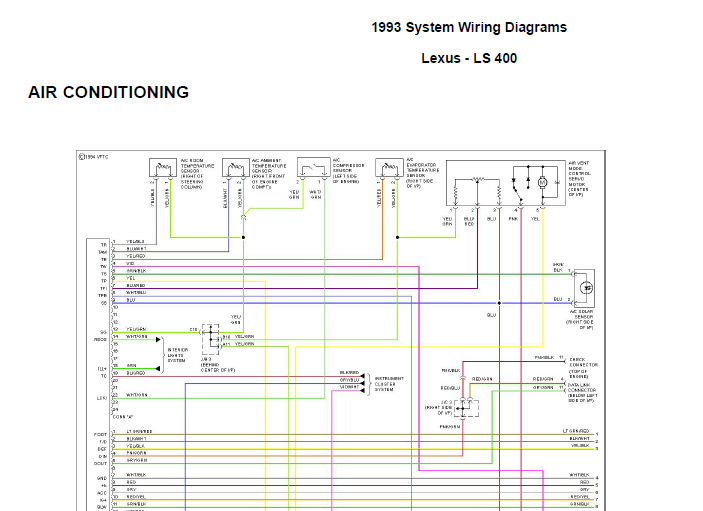Click the splice dot below evaporator sensor

tap(397, 237)
